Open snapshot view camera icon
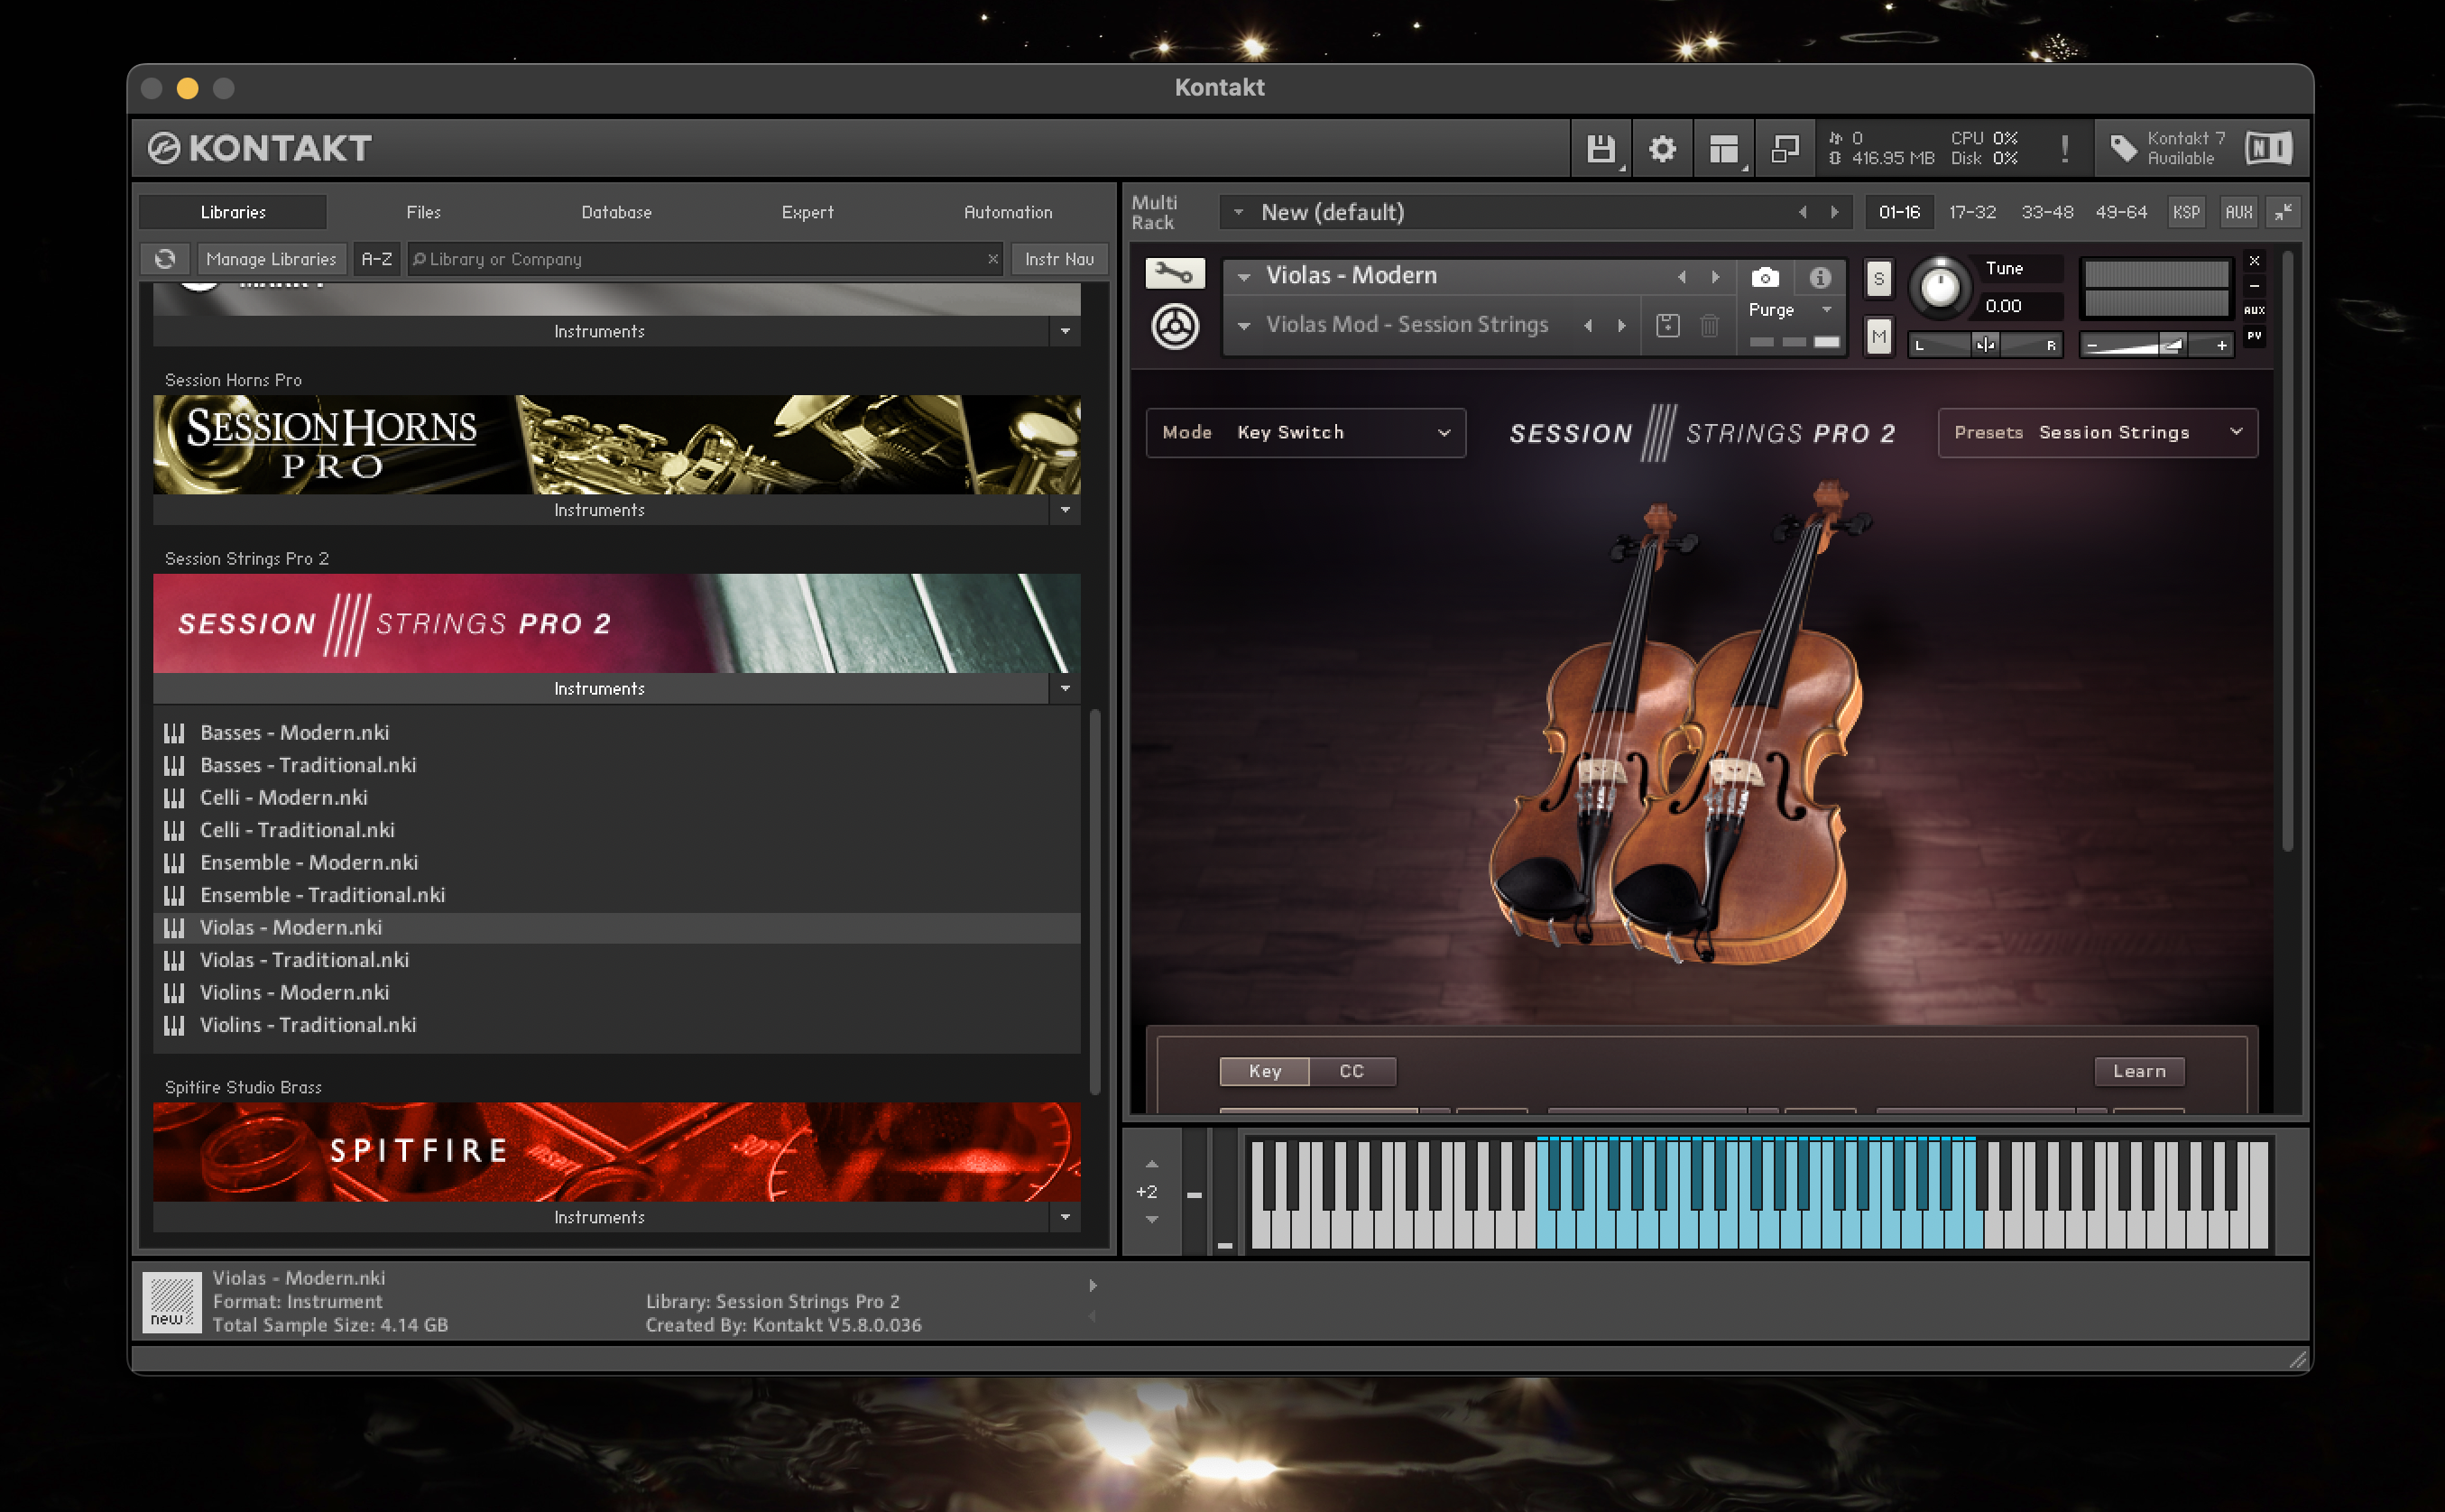 [1765, 277]
